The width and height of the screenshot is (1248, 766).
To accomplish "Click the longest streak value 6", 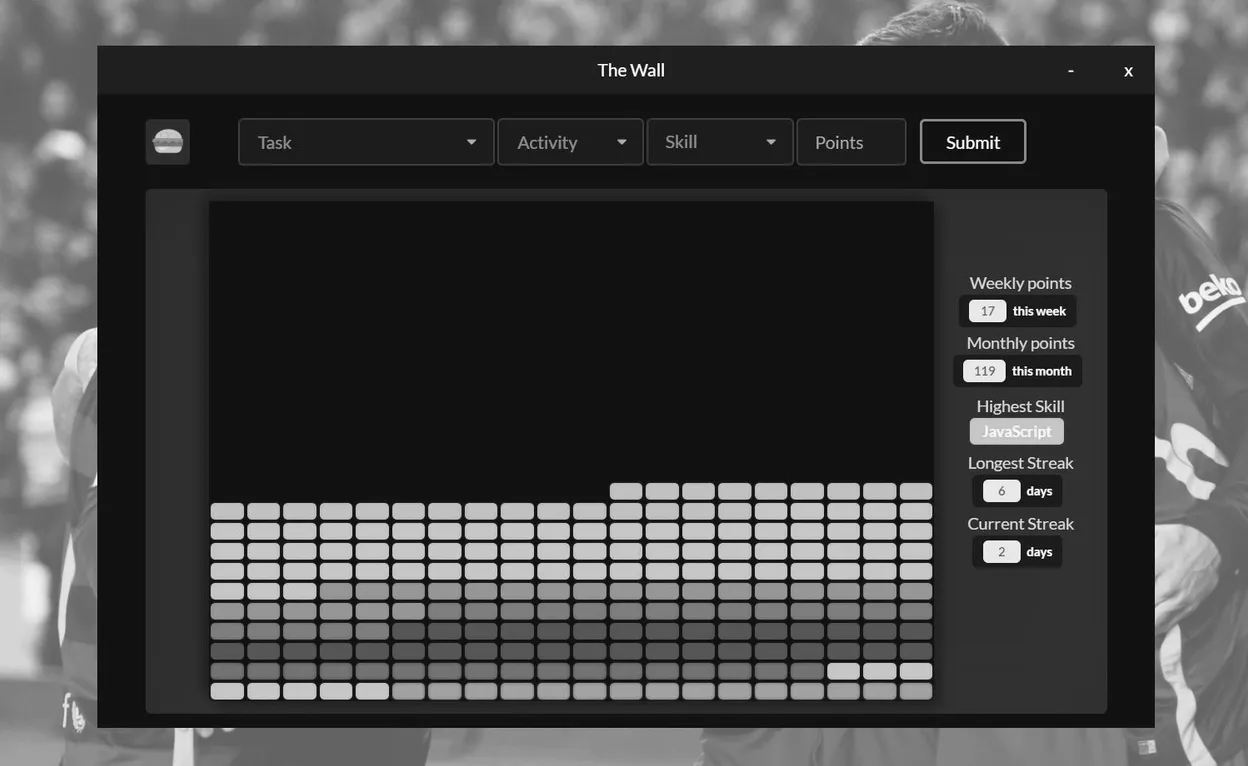I will point(1001,491).
